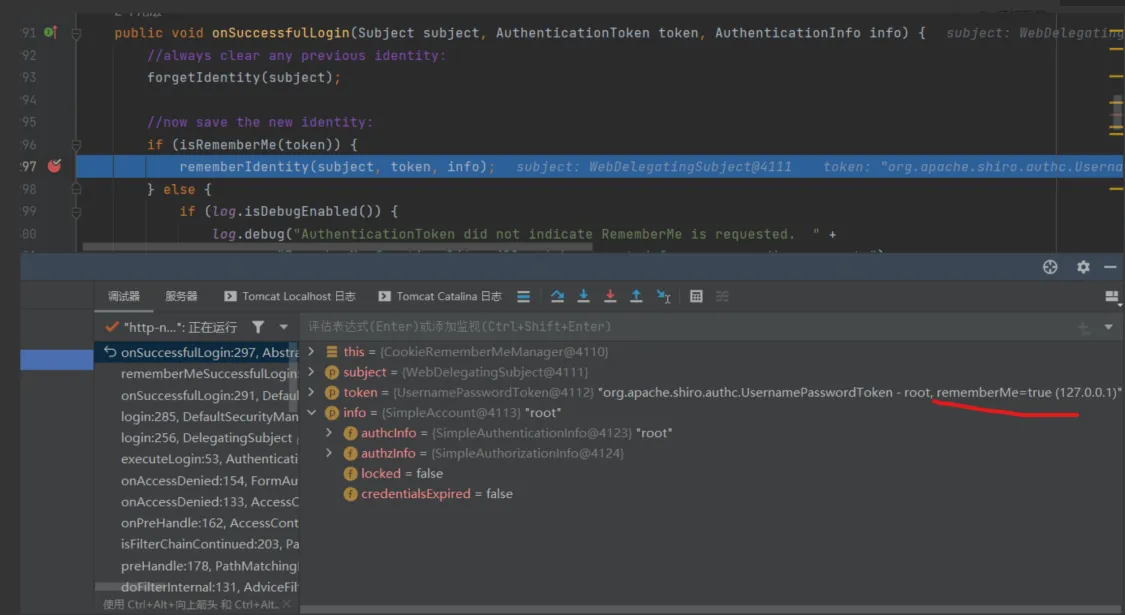Click the object icon beside 'this'
The width and height of the screenshot is (1125, 615).
click(331, 352)
